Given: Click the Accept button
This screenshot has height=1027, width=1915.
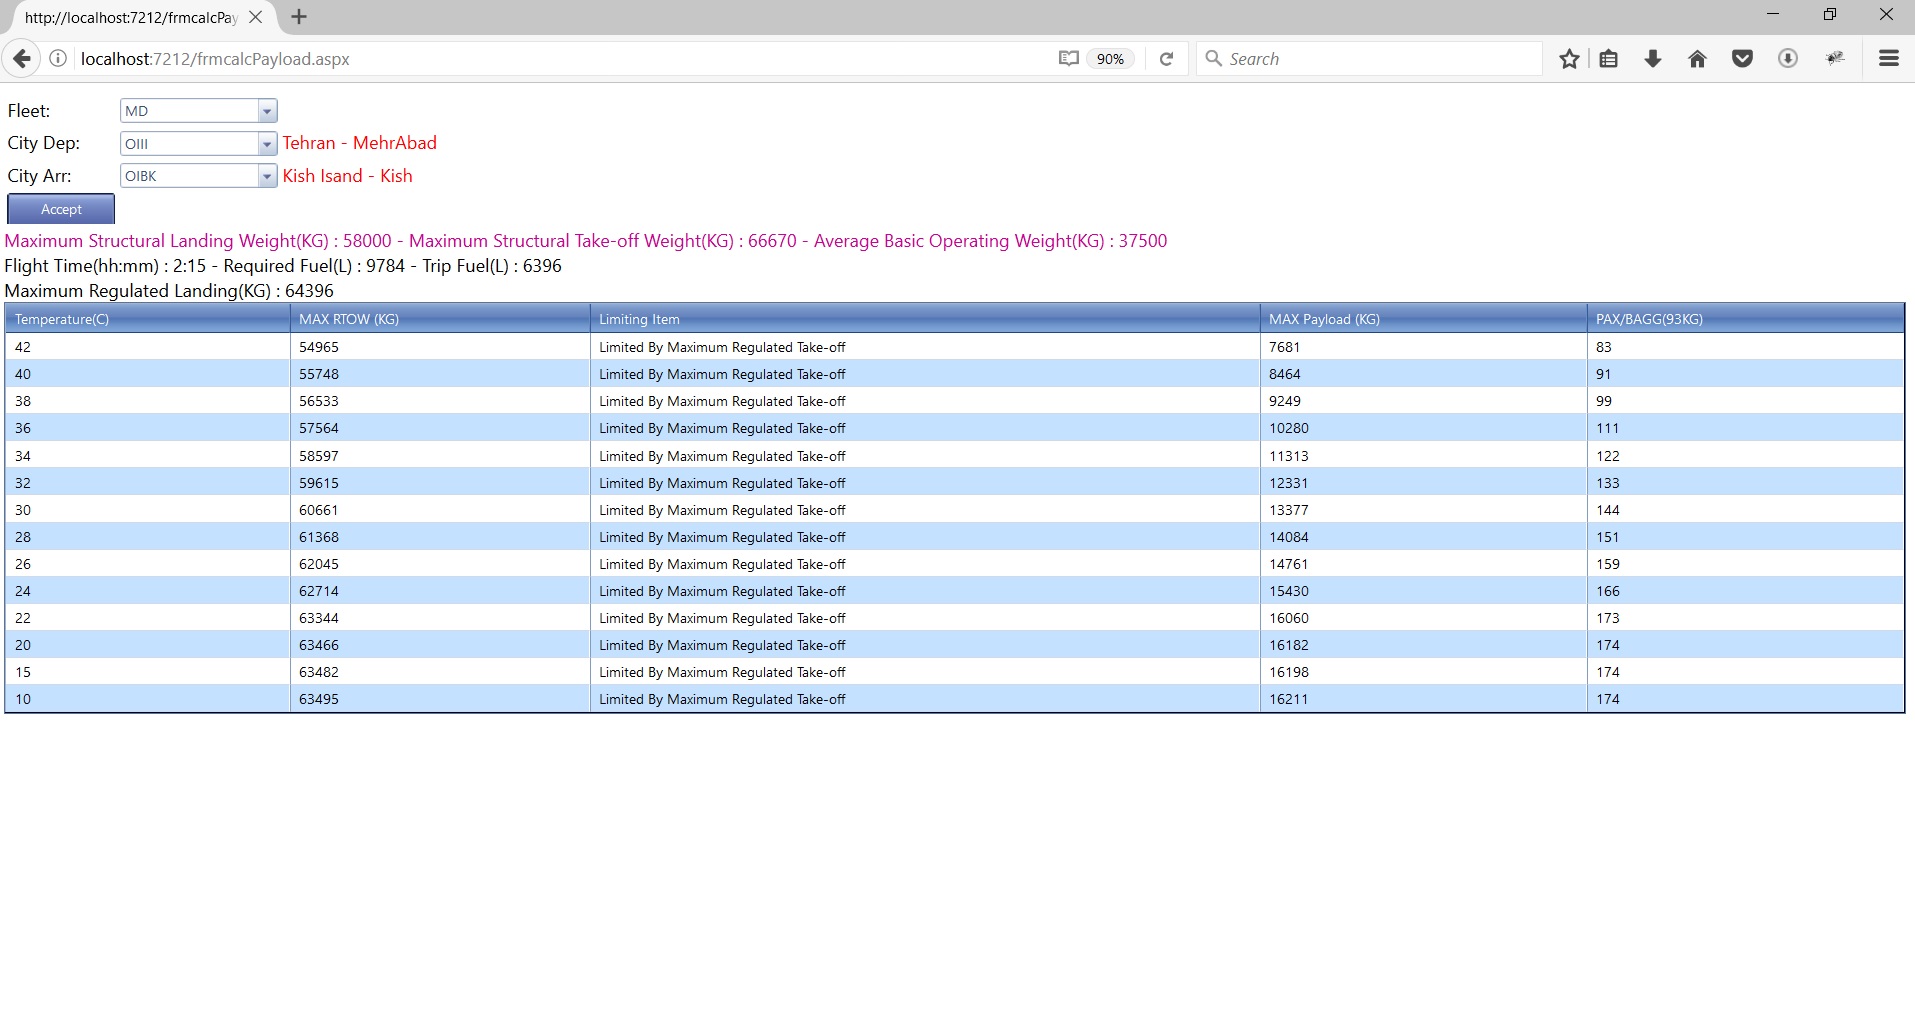Looking at the screenshot, I should [61, 209].
